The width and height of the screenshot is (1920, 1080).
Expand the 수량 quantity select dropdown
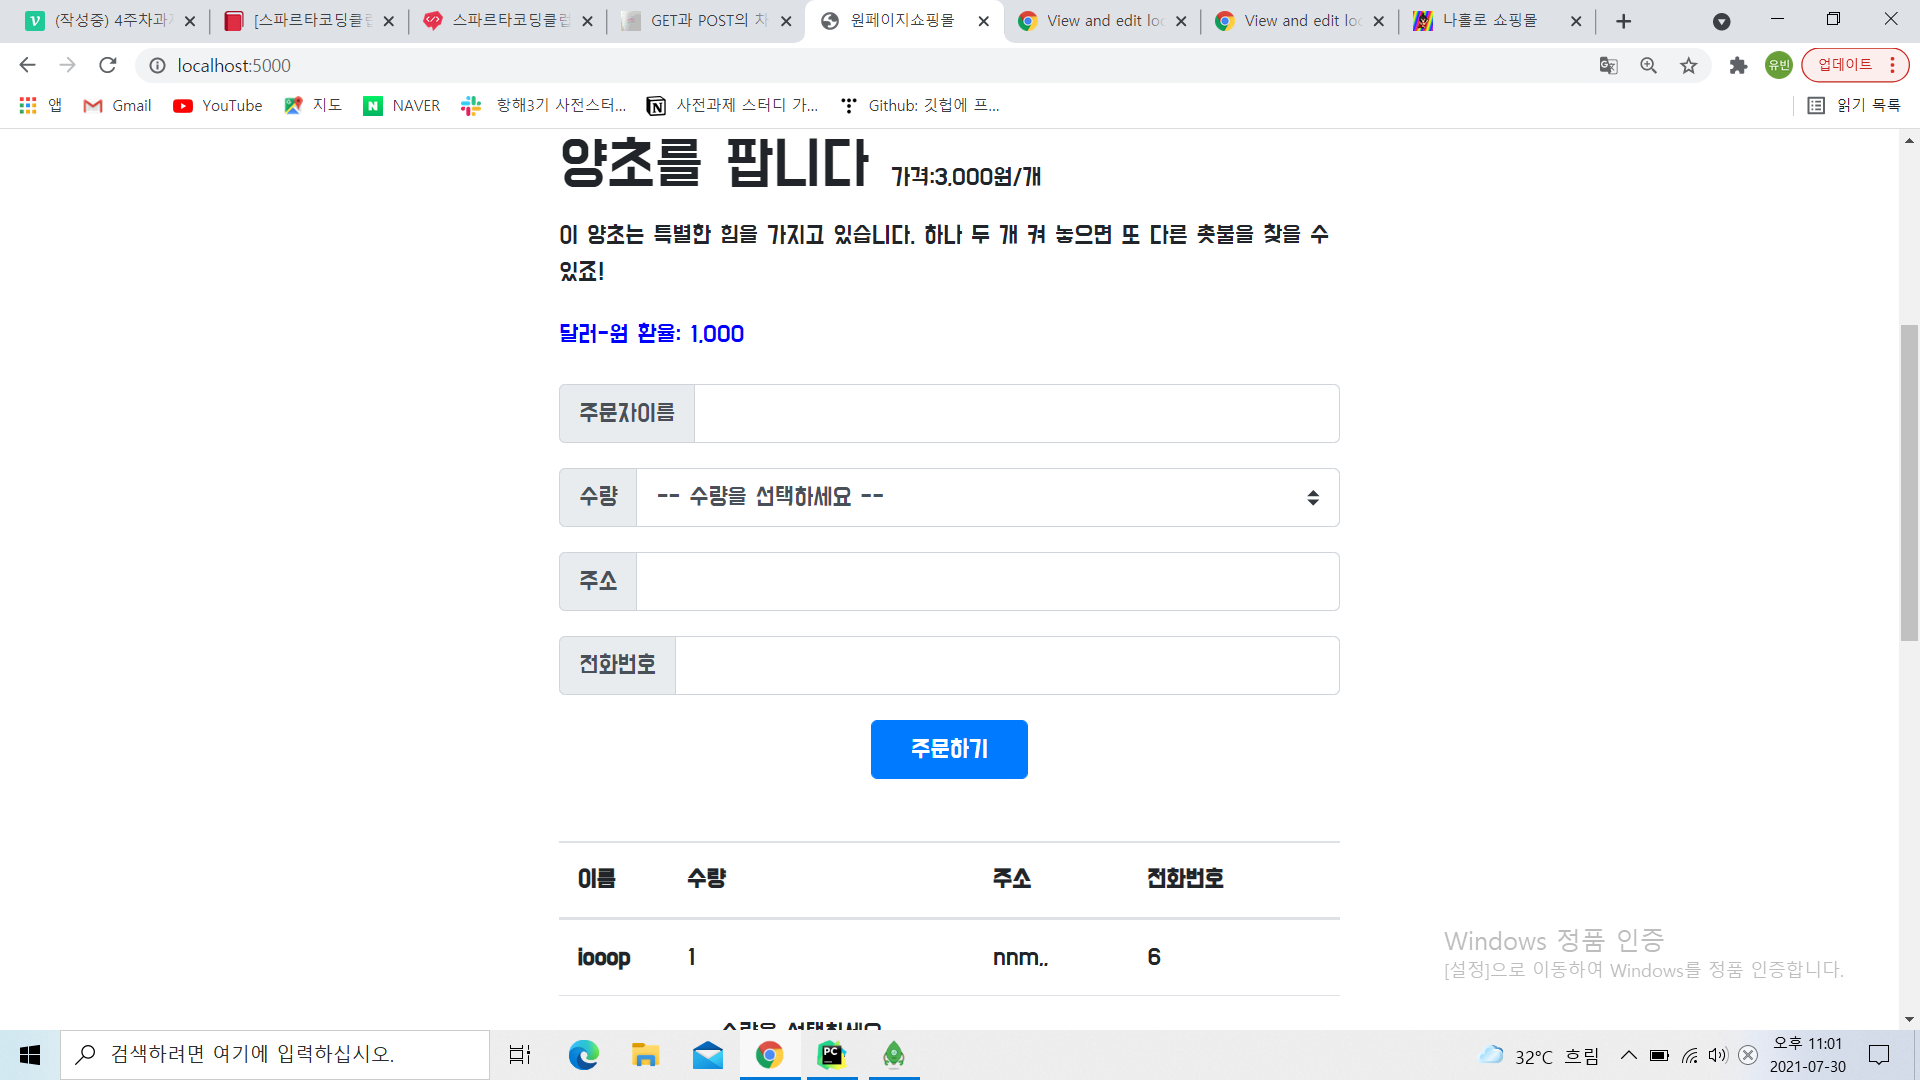pyautogui.click(x=987, y=497)
